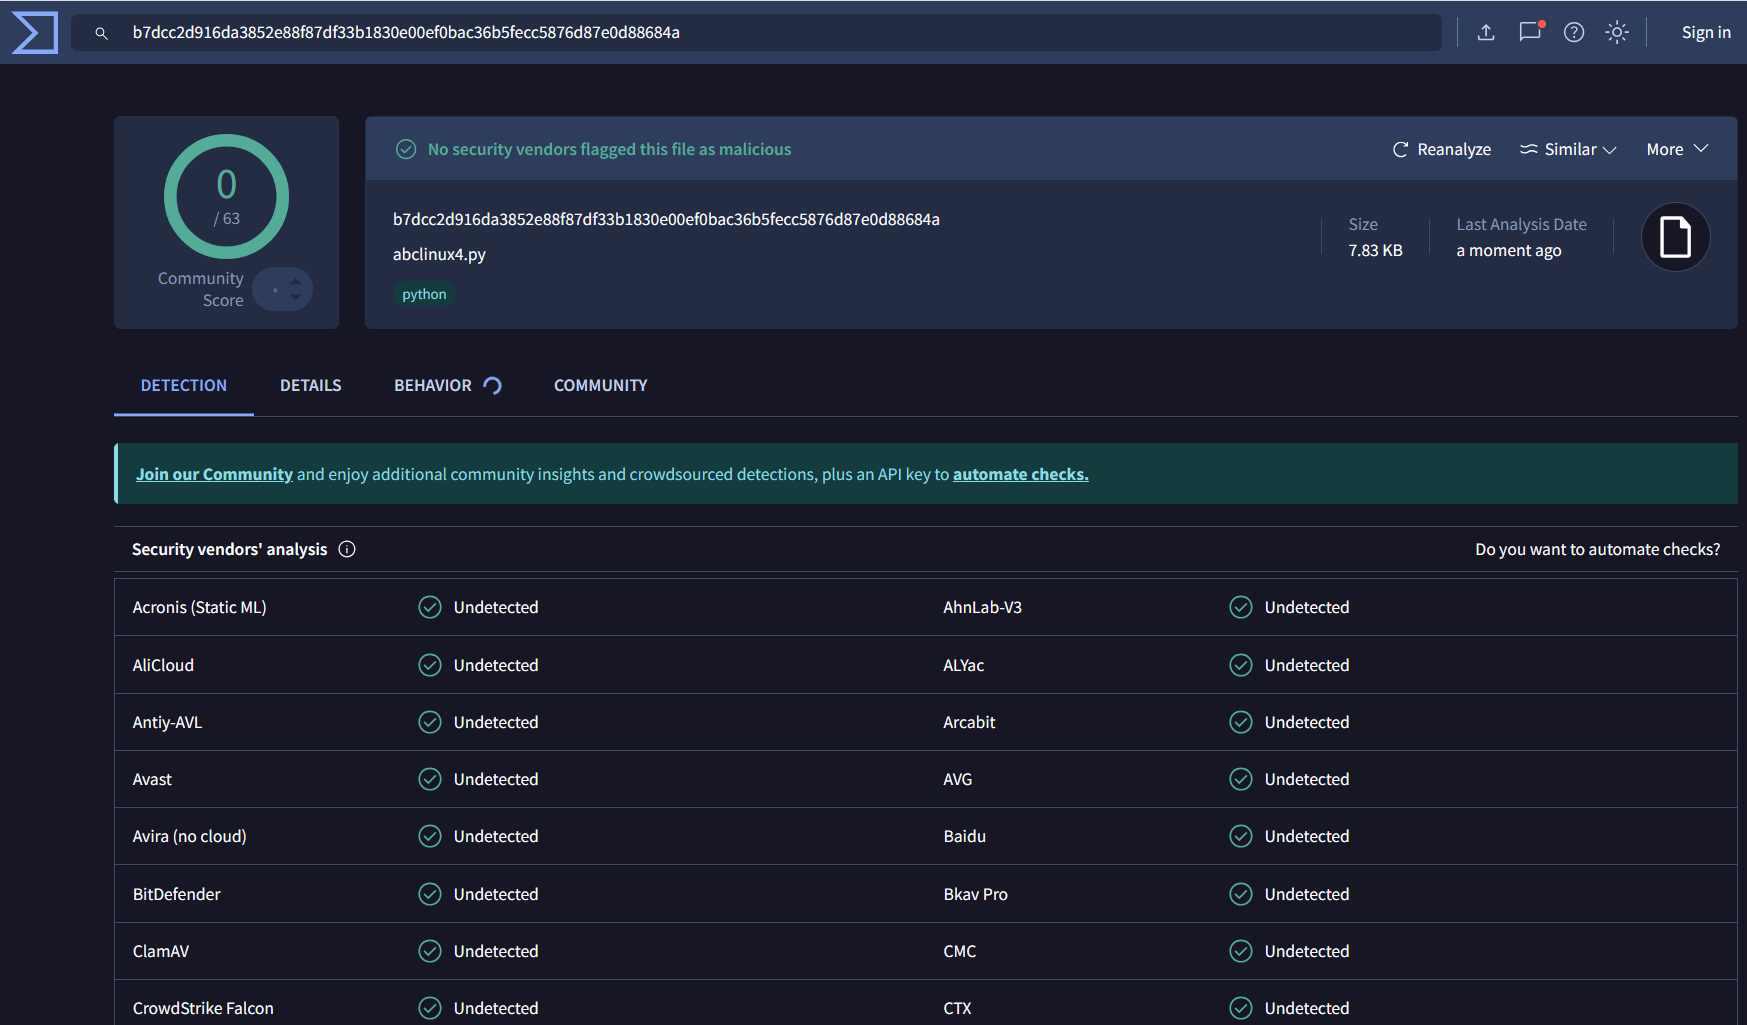Image resolution: width=1747 pixels, height=1025 pixels.
Task: Click CMC Undetected check icon
Action: point(1241,951)
